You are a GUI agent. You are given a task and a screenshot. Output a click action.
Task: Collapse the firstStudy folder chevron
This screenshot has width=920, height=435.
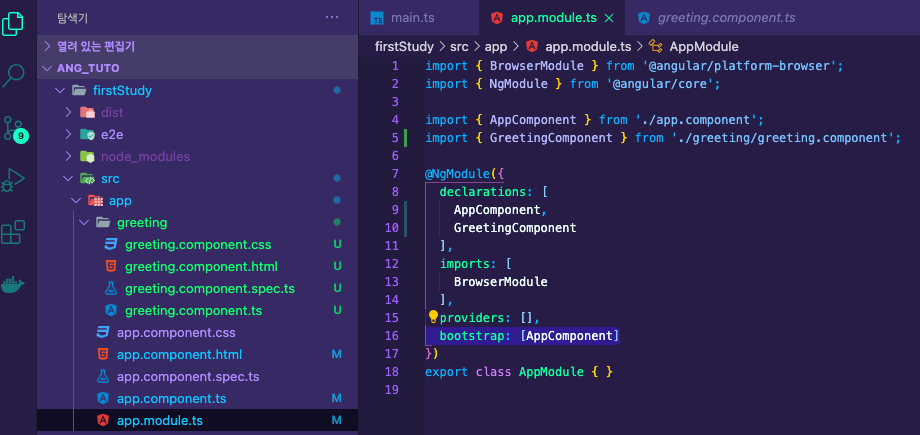click(59, 90)
